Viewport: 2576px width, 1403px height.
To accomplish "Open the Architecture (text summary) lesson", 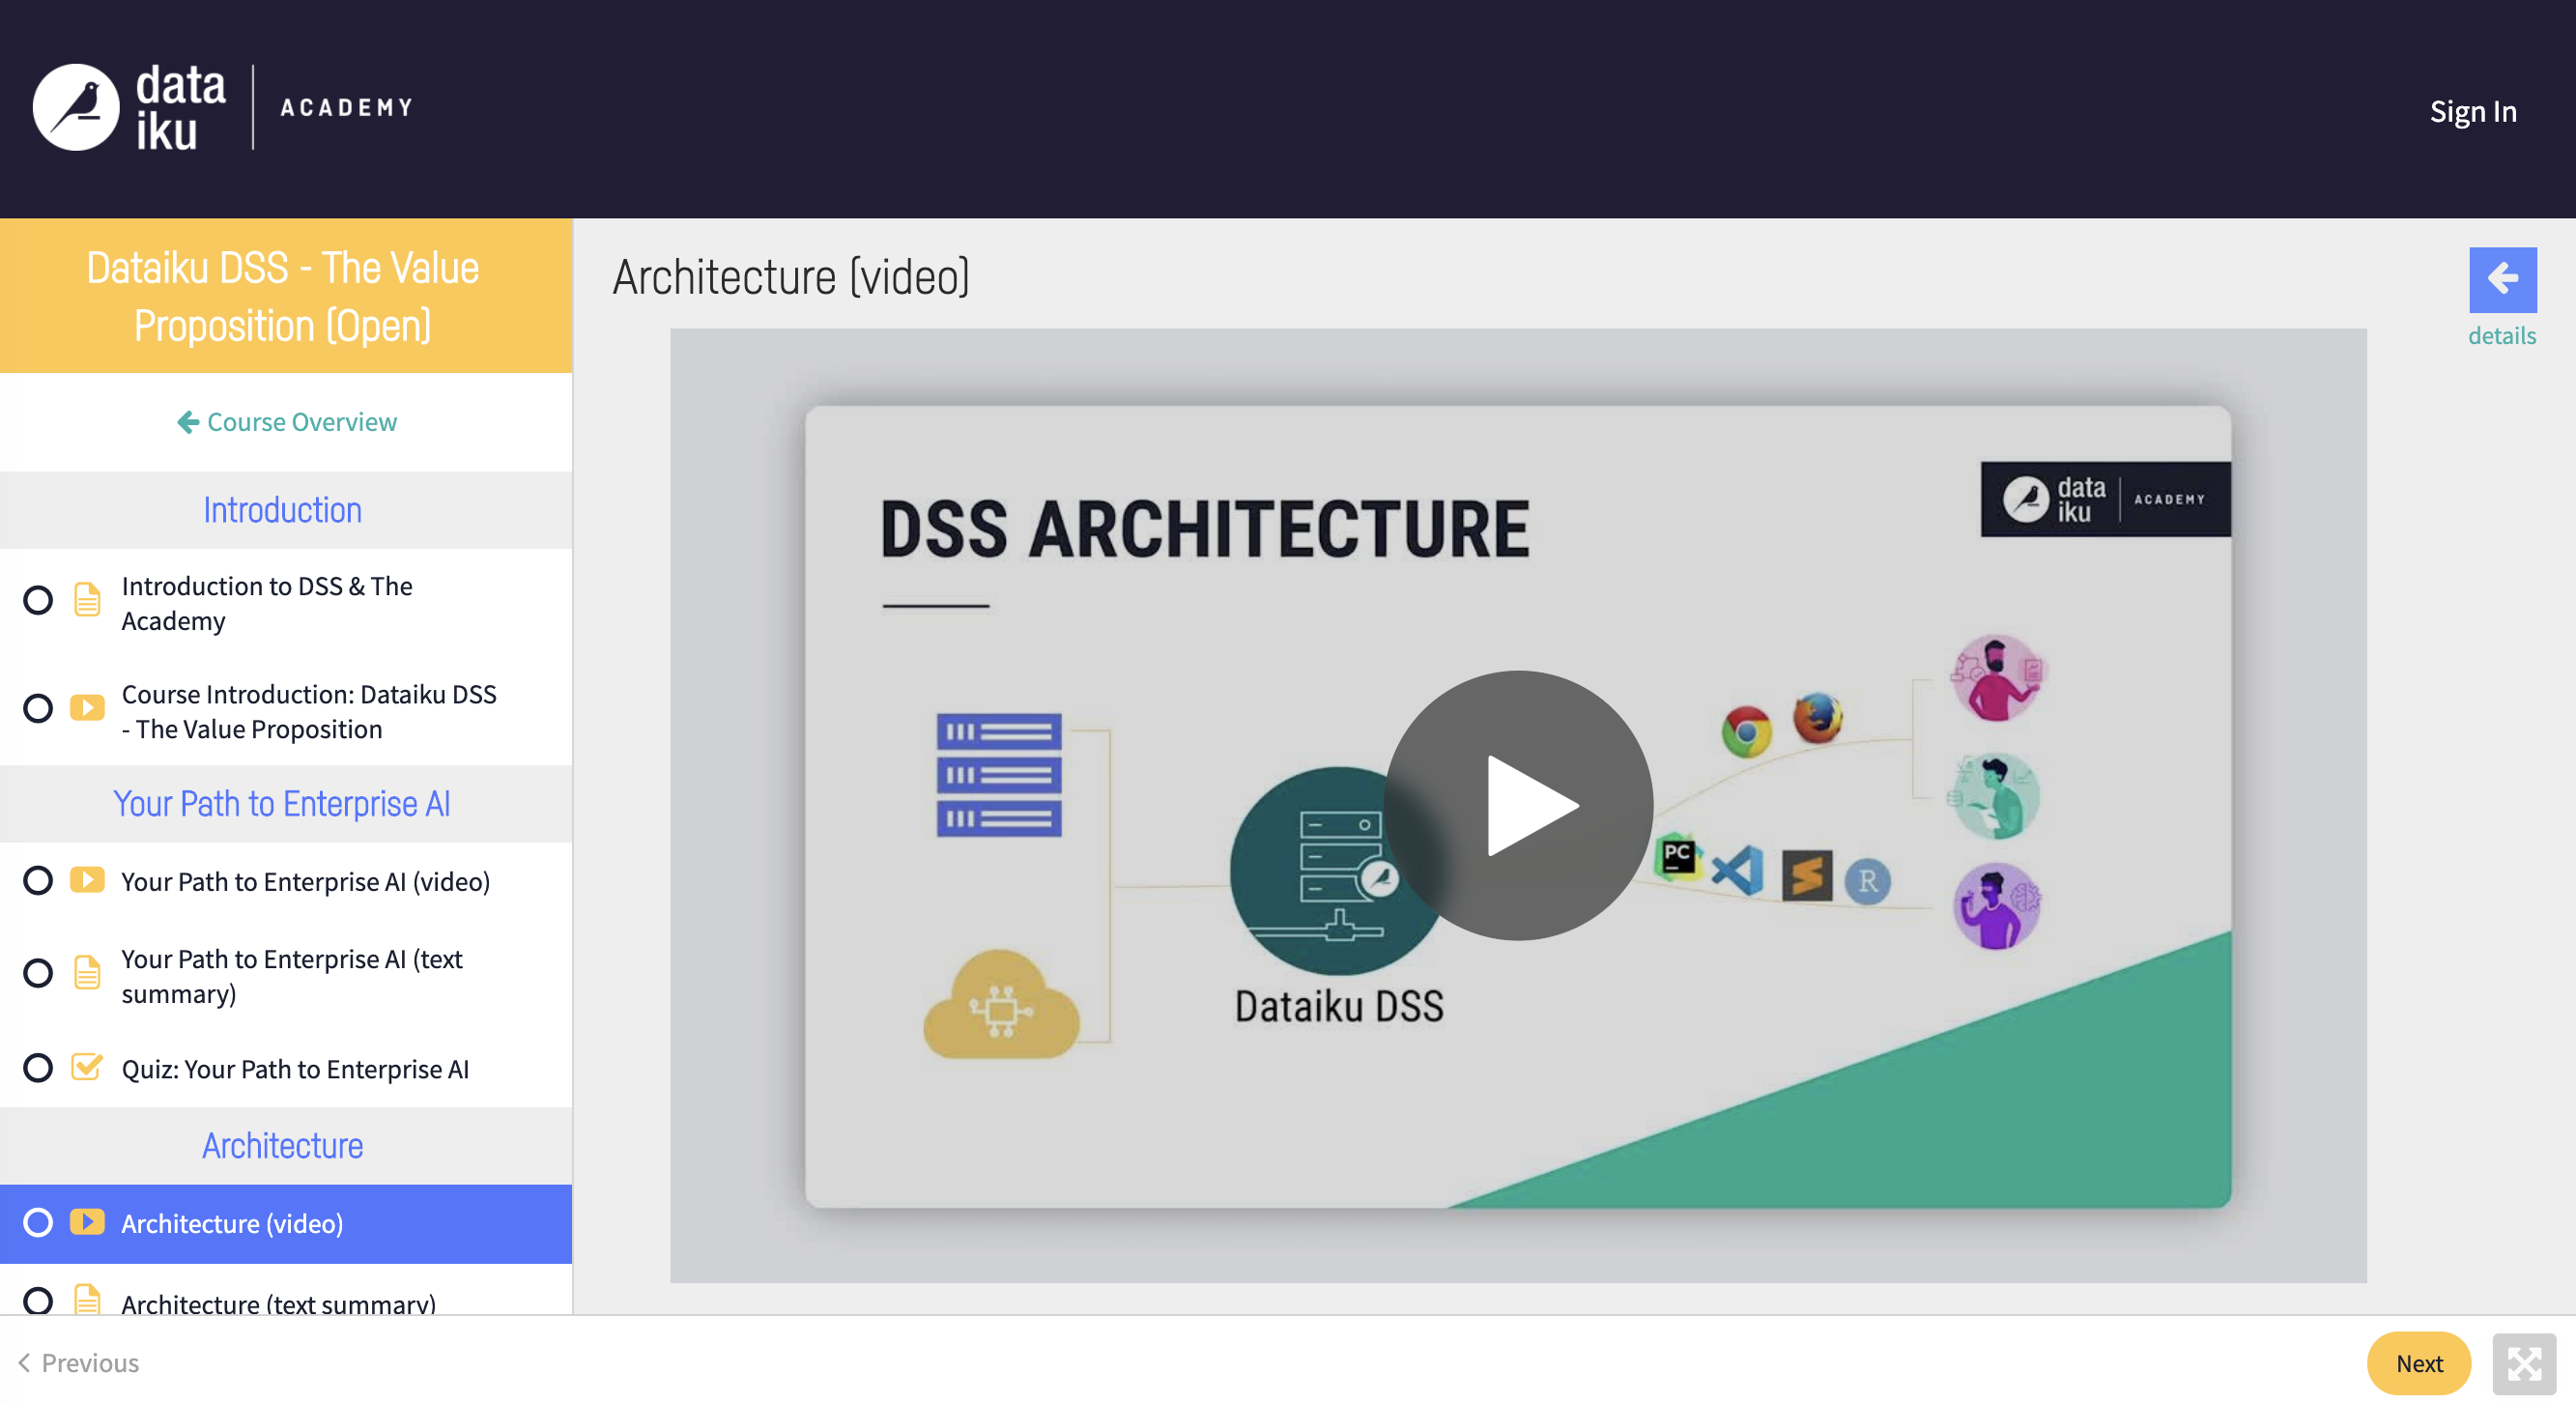I will pos(278,1302).
